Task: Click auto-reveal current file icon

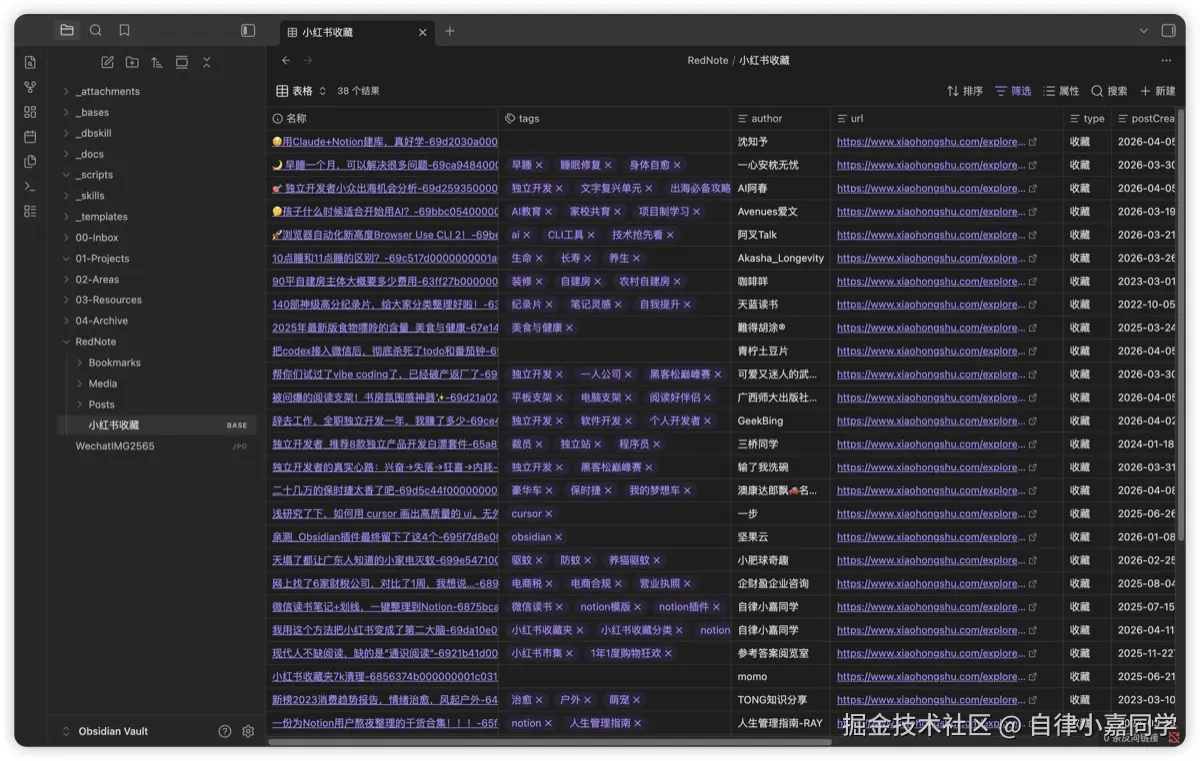Action: (x=182, y=62)
